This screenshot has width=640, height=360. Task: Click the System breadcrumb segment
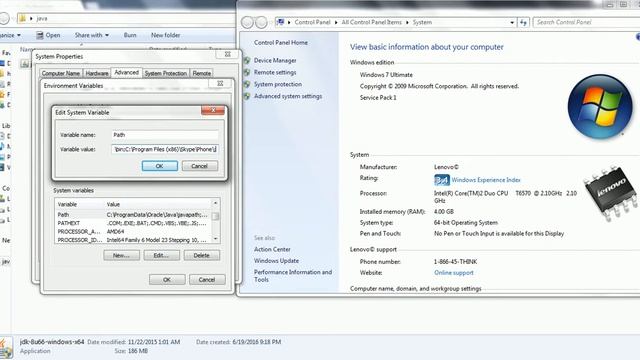coord(422,22)
